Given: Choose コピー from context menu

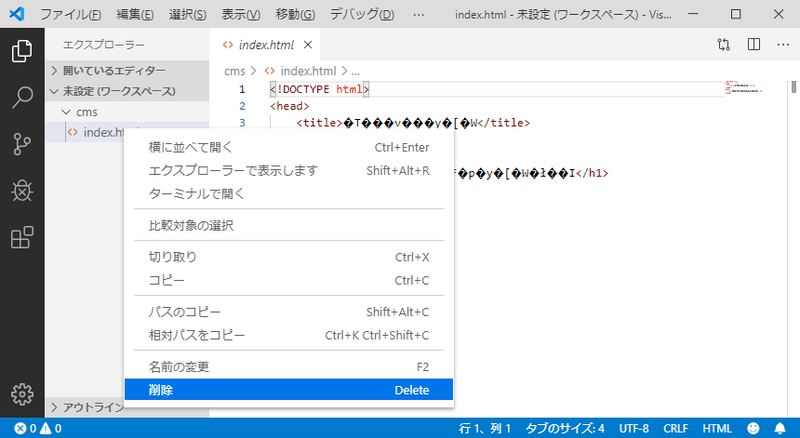Looking at the screenshot, I should 289,280.
